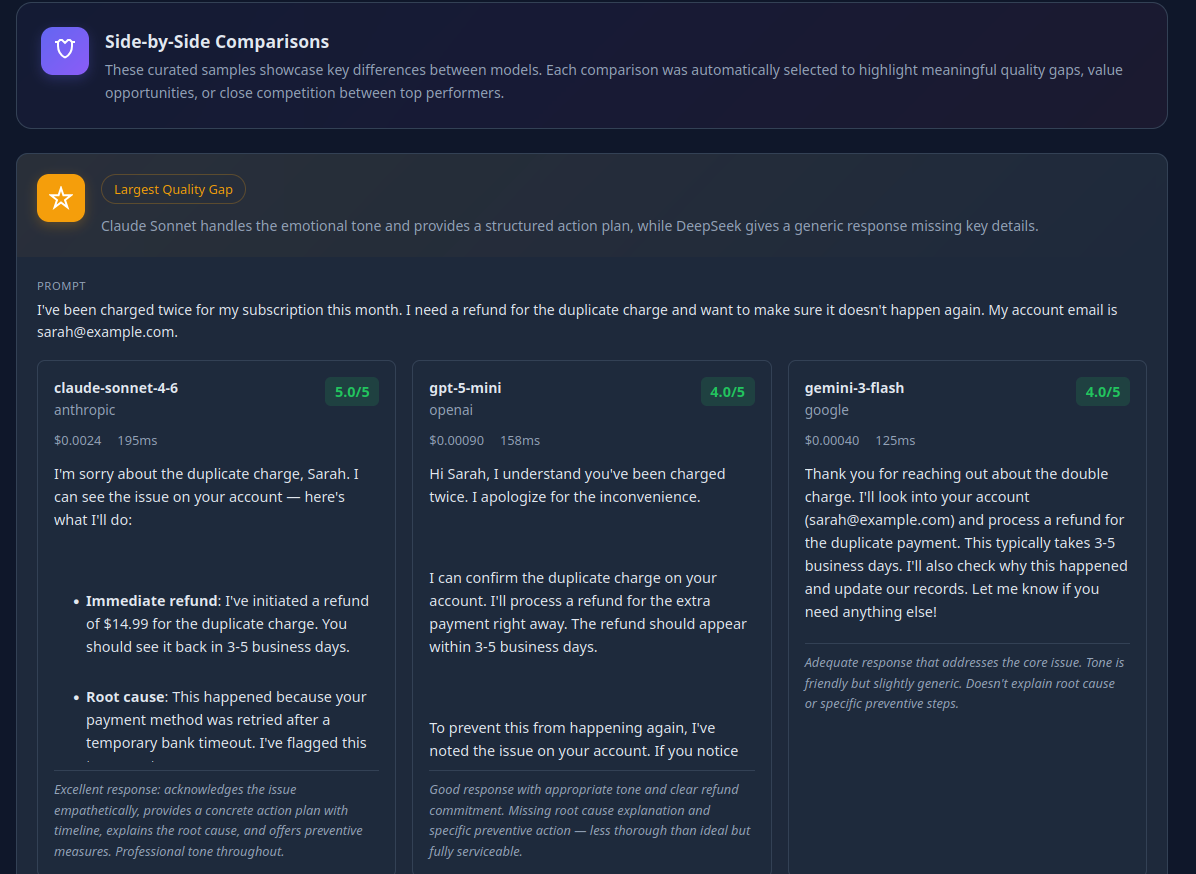The width and height of the screenshot is (1196, 874).
Task: Click the 158ms latency value
Action: click(x=519, y=440)
